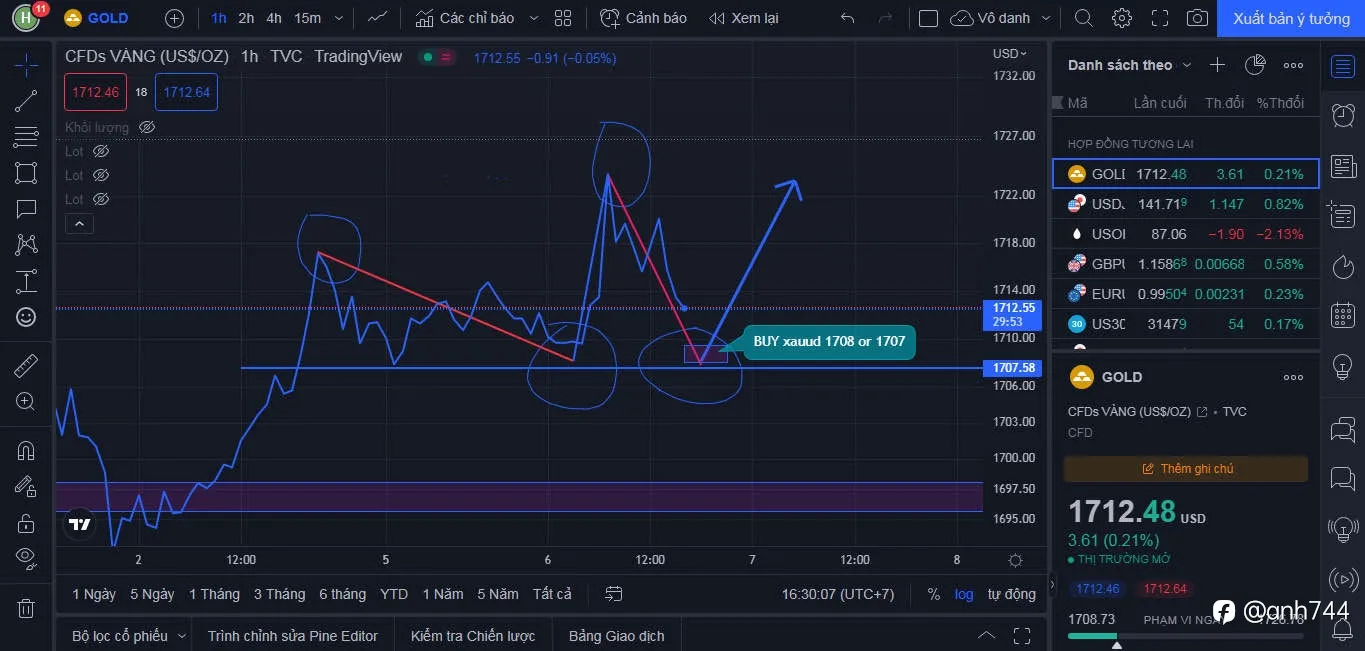Toggle the log scale option

[x=964, y=594]
